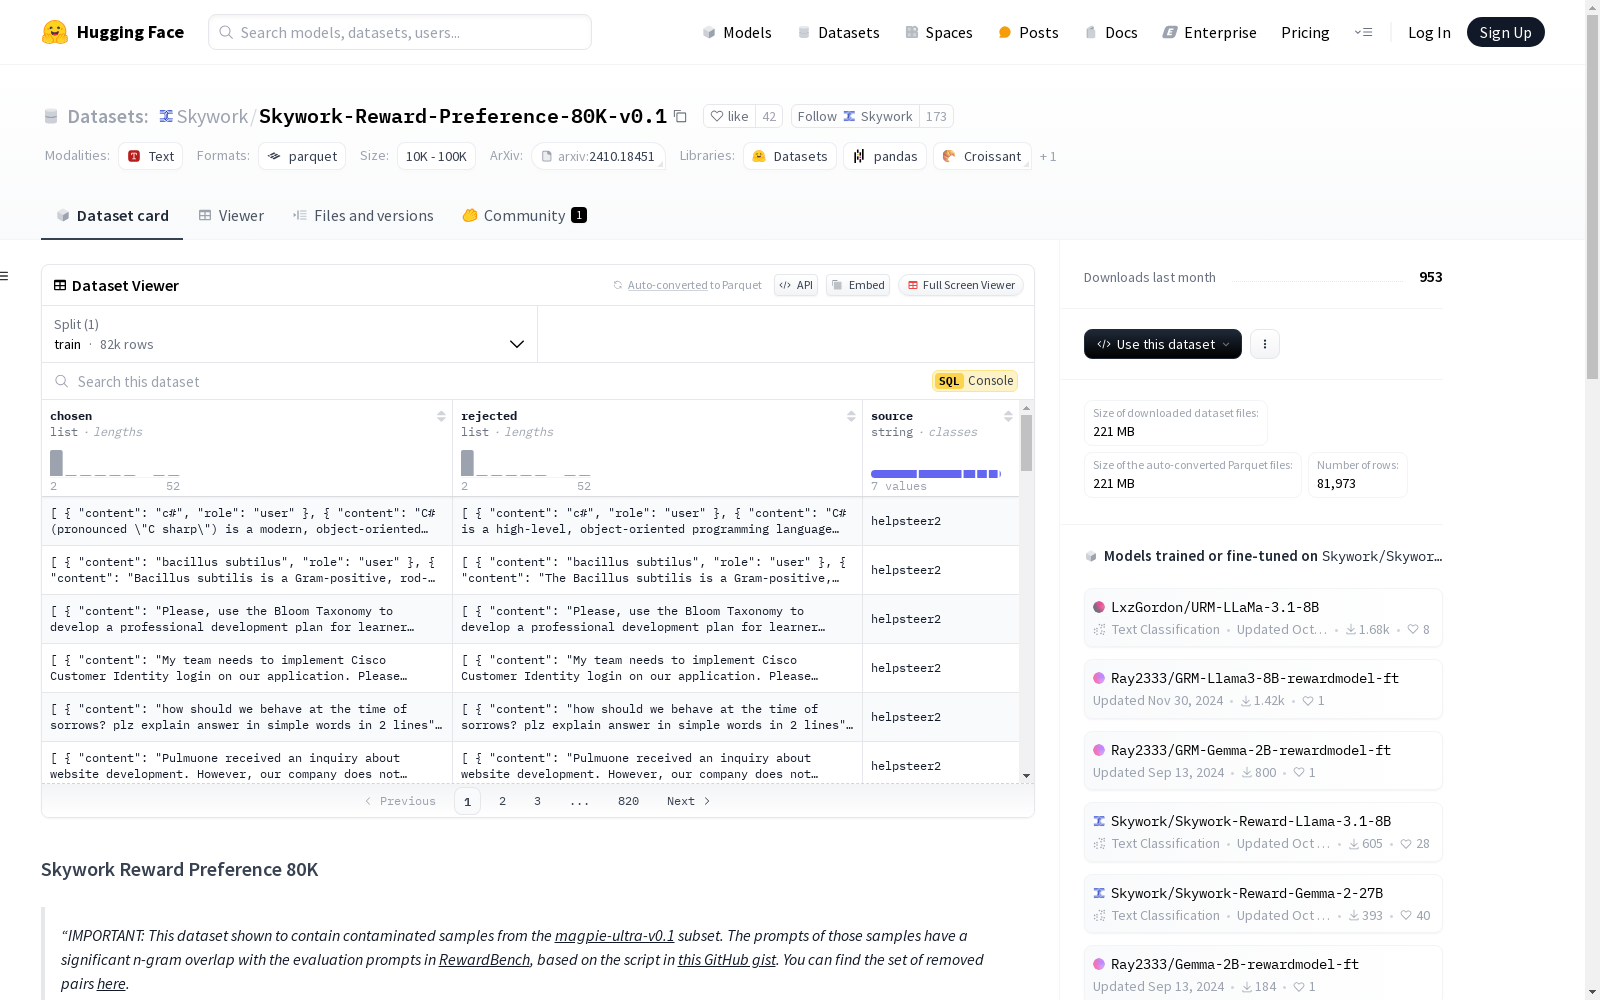Click the Log In link
The width and height of the screenshot is (1600, 1000).
1429,32
